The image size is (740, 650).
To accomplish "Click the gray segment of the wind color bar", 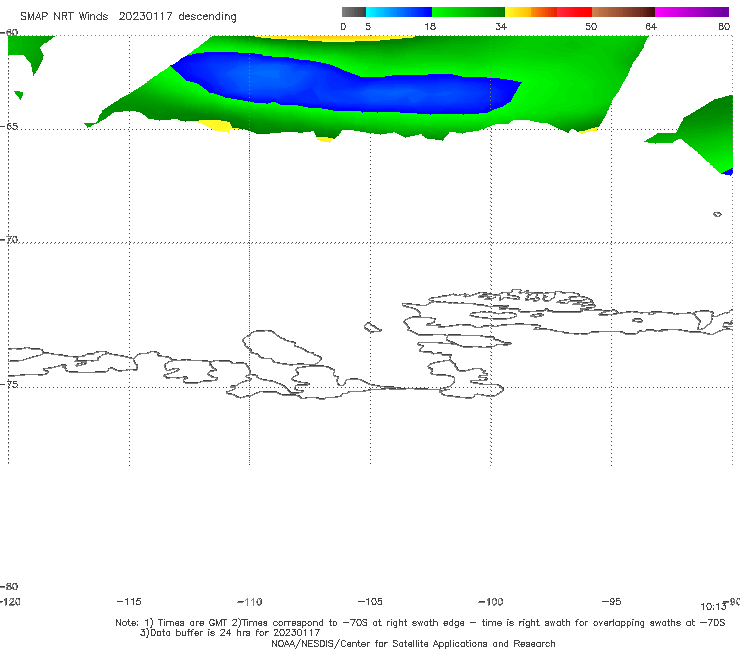I will pyautogui.click(x=353, y=12).
